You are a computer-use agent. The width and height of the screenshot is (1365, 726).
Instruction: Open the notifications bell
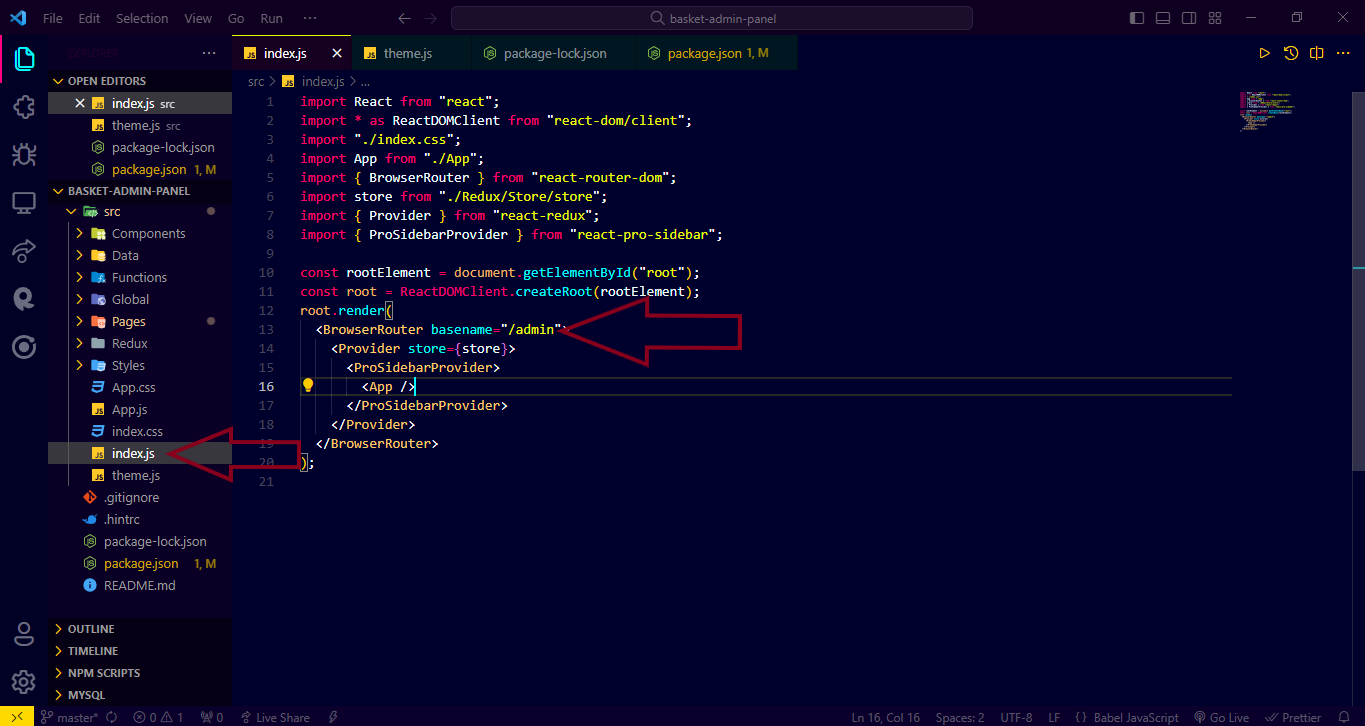pos(1342,717)
